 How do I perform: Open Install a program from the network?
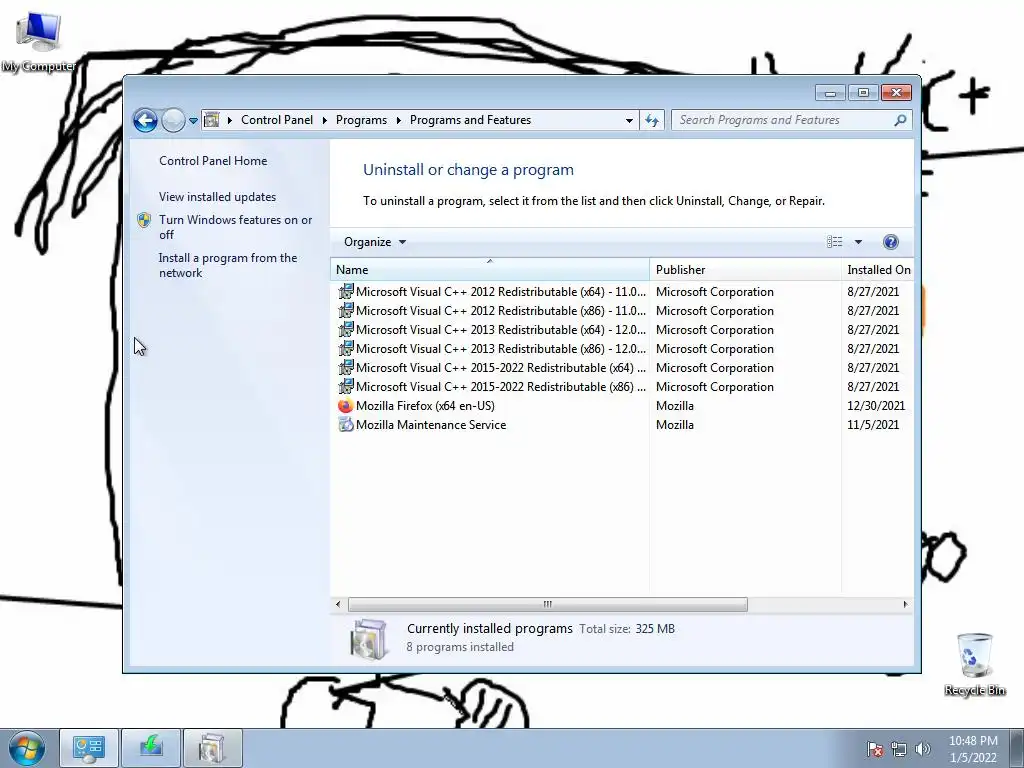228,265
